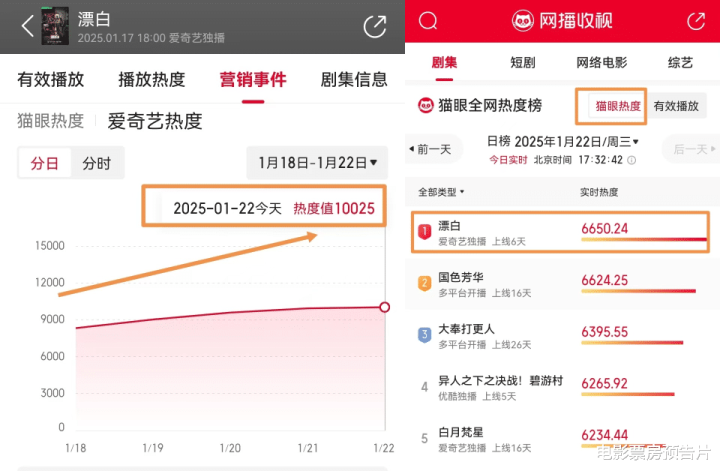Select the 剧集 category tab
Screen dimensions: 720x471
pos(444,62)
